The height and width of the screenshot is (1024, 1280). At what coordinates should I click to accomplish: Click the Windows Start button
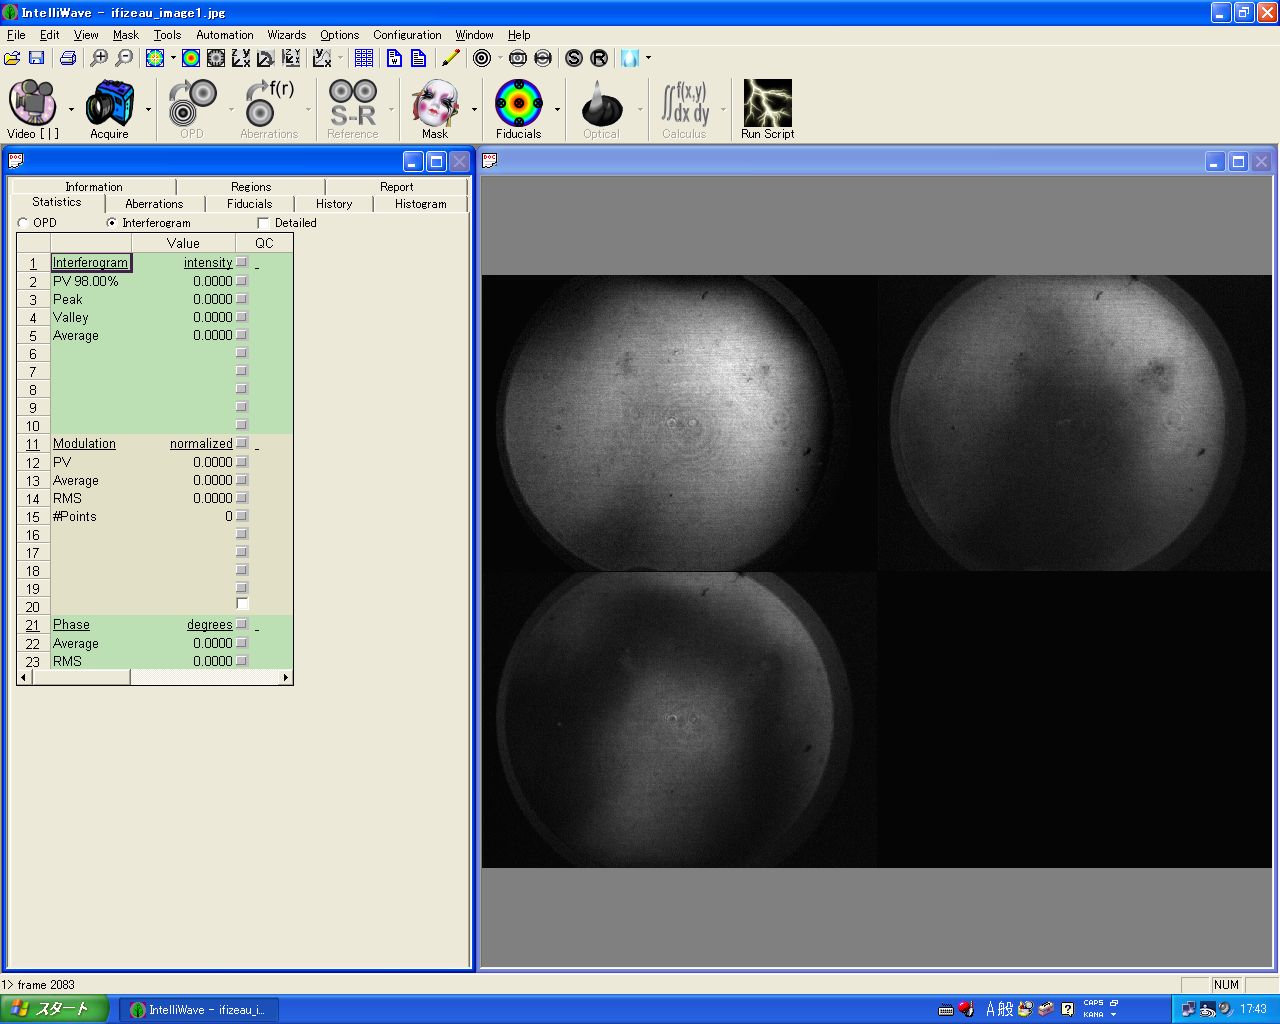pos(54,1009)
